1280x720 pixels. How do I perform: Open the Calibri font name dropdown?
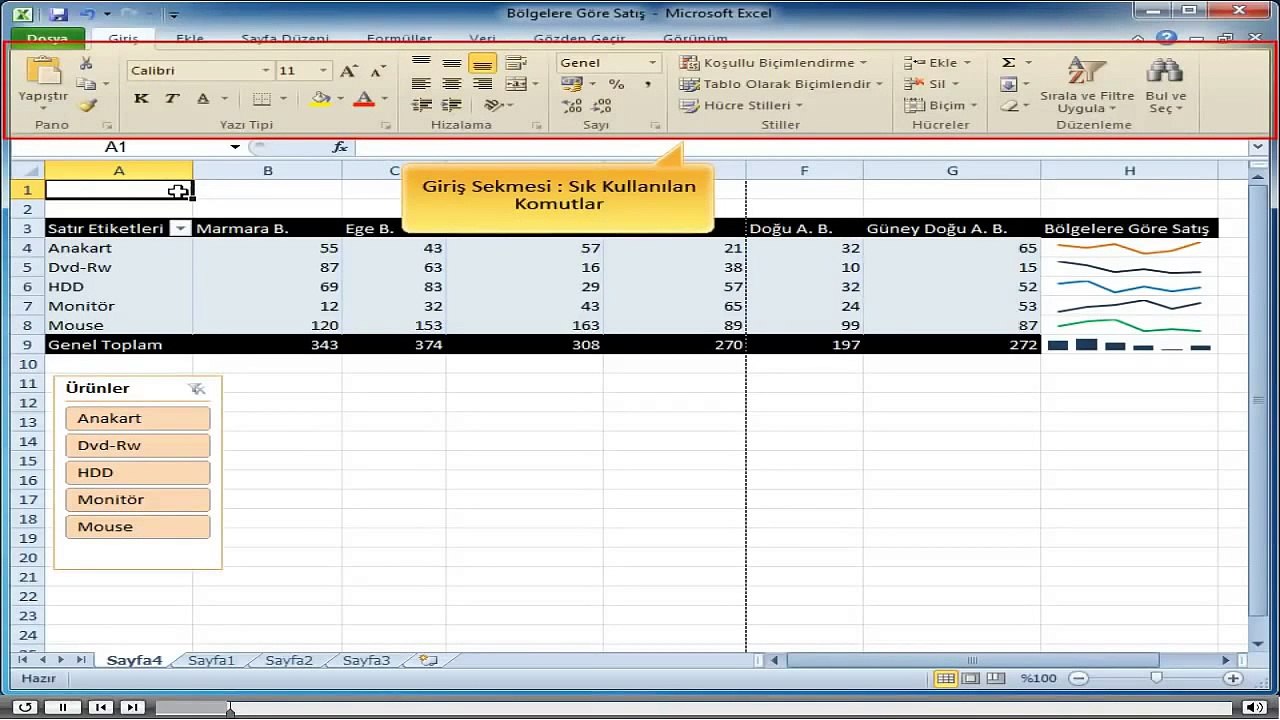tap(266, 71)
